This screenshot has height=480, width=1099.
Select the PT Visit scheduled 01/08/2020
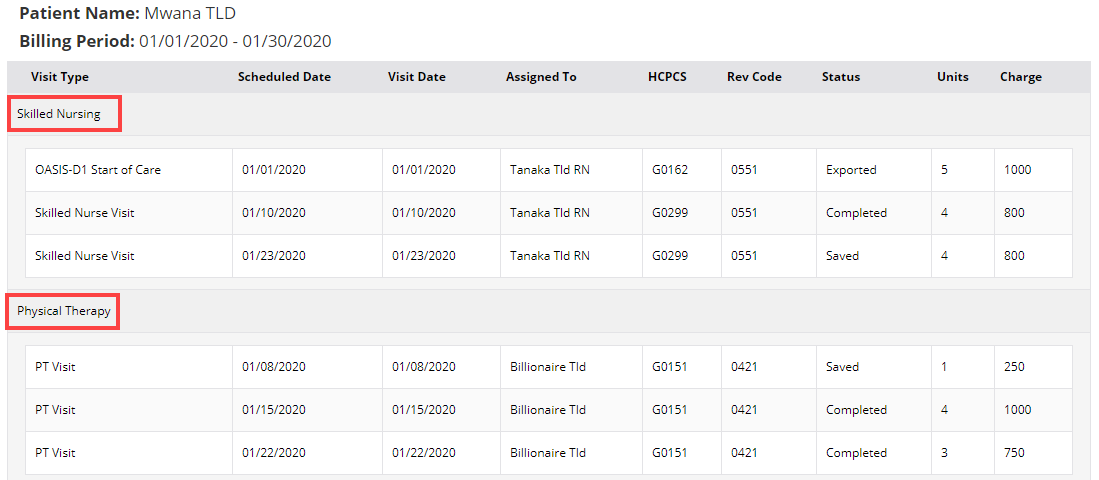549,366
